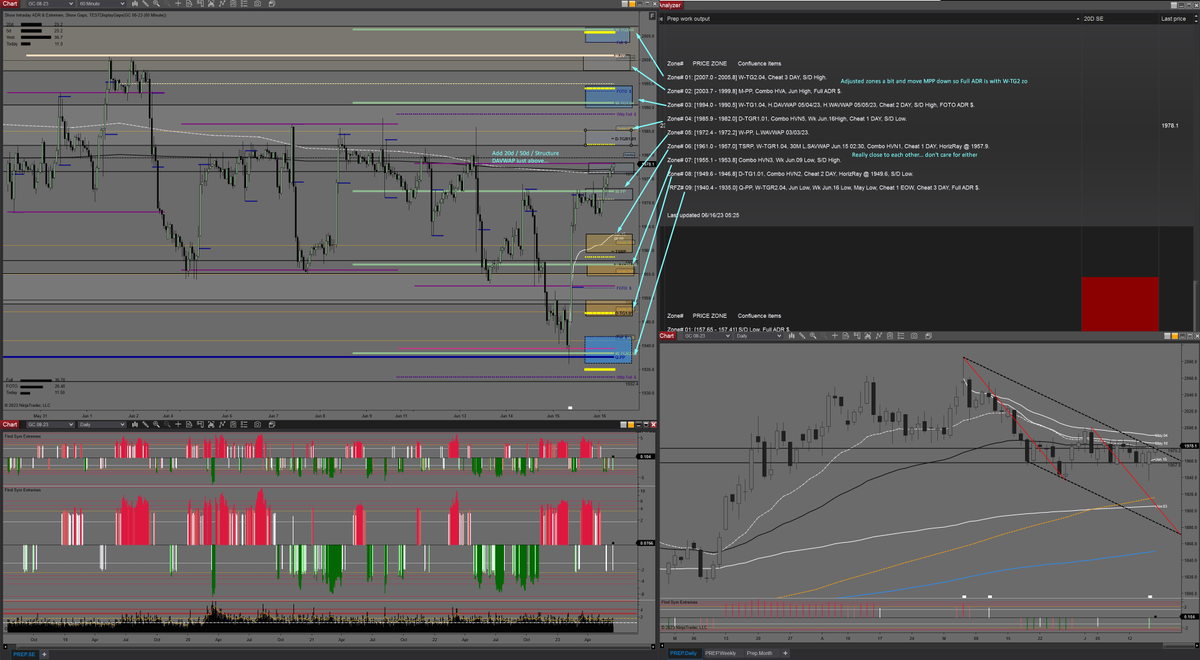Open bar type selector in PREP.Daily chart
The image size is (1200, 660).
pyautogui.click(x=792, y=336)
